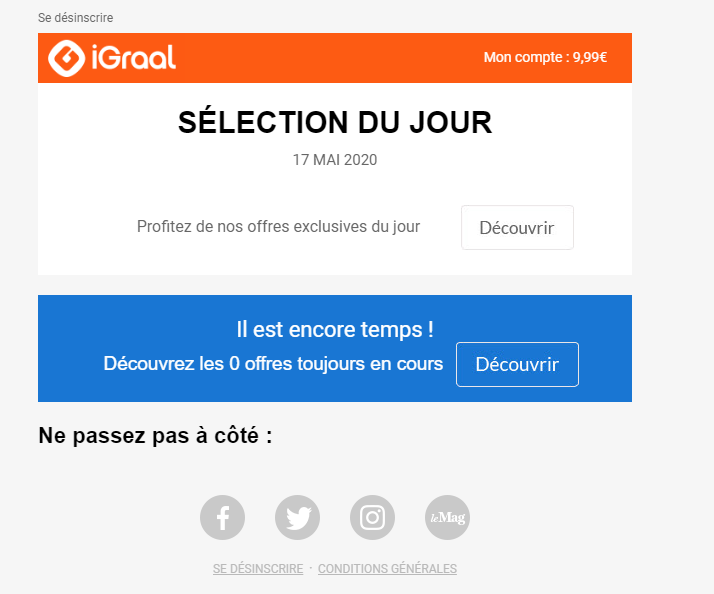This screenshot has height=594, width=714.
Task: Click "Découvrez les 0 offres toujours en cours"
Action: [x=273, y=364]
